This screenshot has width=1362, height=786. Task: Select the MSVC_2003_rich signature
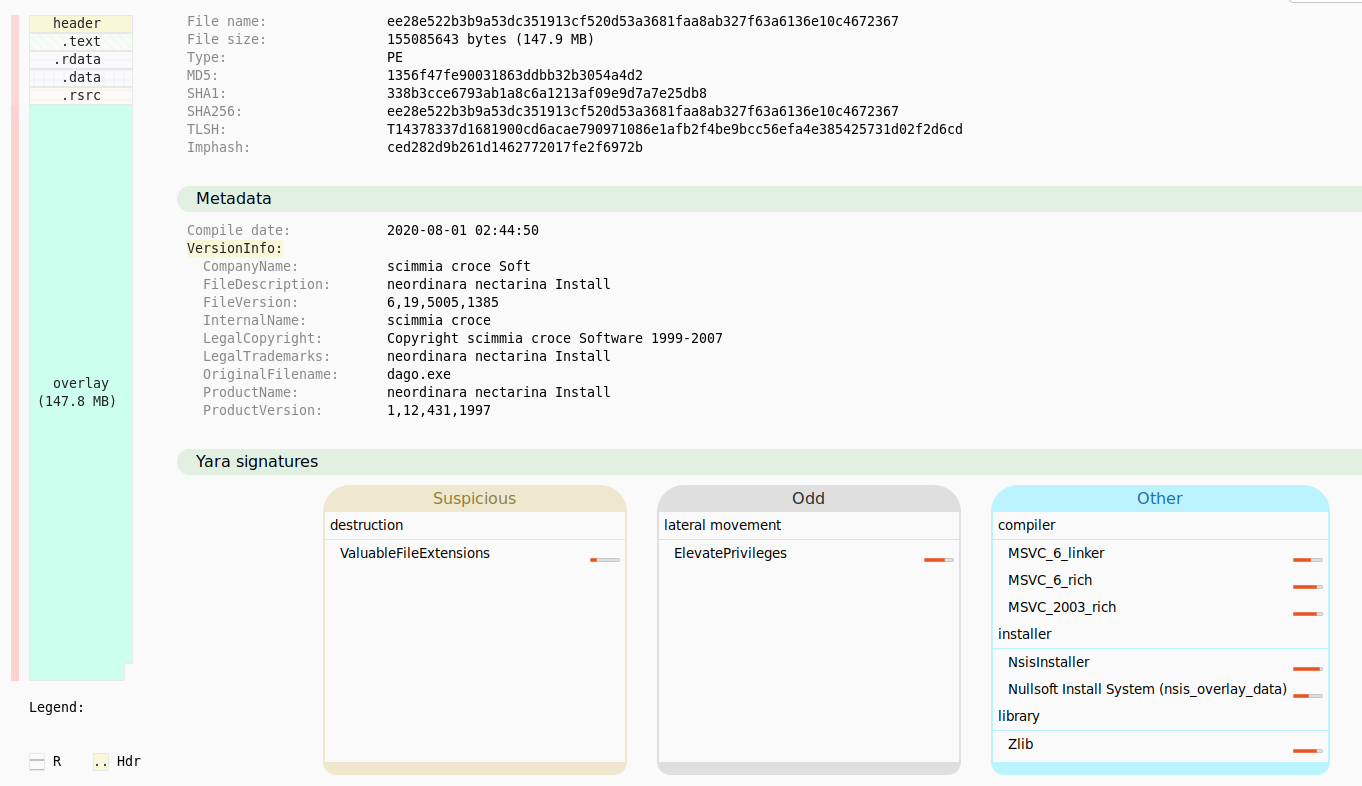click(1063, 607)
